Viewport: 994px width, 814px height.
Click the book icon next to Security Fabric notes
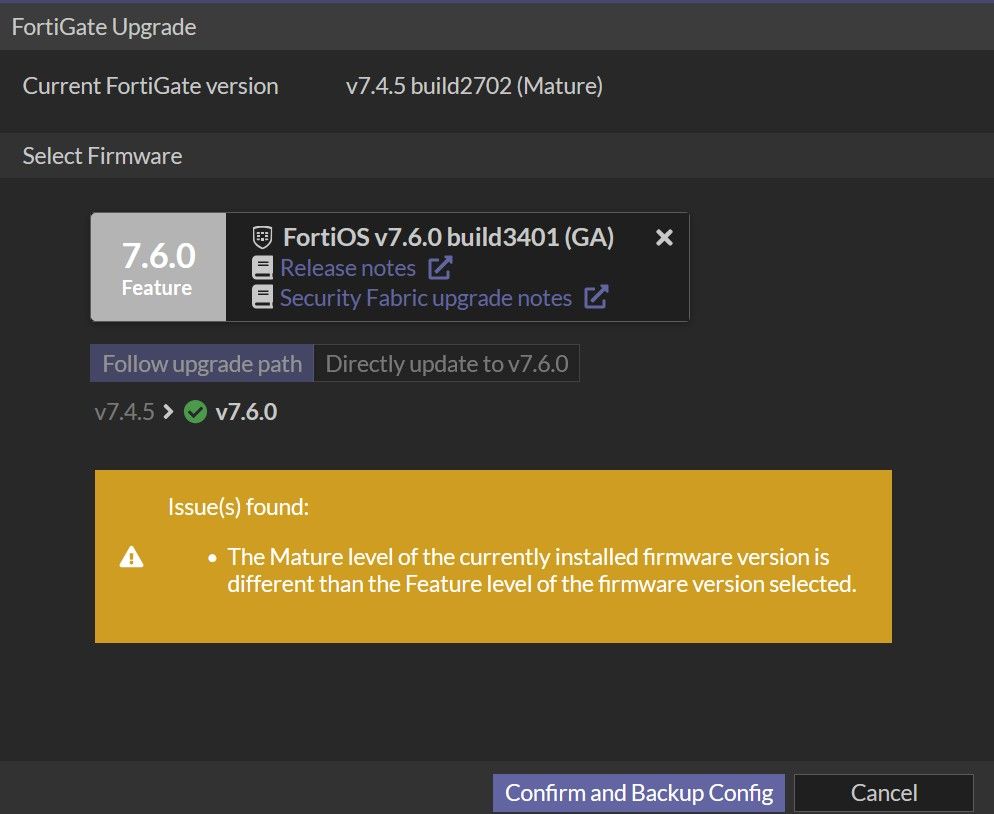262,297
